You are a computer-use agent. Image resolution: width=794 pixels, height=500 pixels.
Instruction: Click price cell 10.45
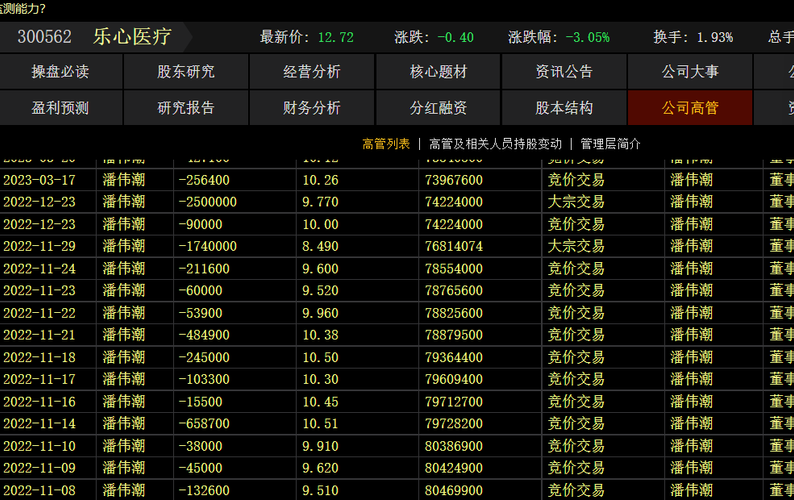point(320,402)
